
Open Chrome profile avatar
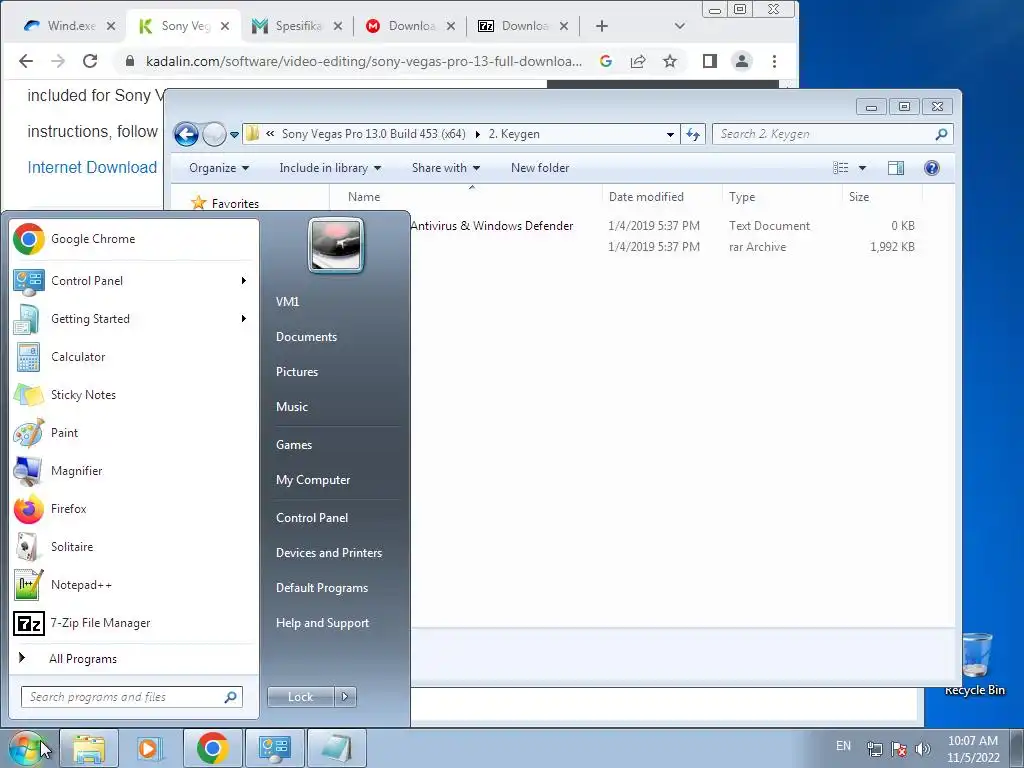[742, 61]
